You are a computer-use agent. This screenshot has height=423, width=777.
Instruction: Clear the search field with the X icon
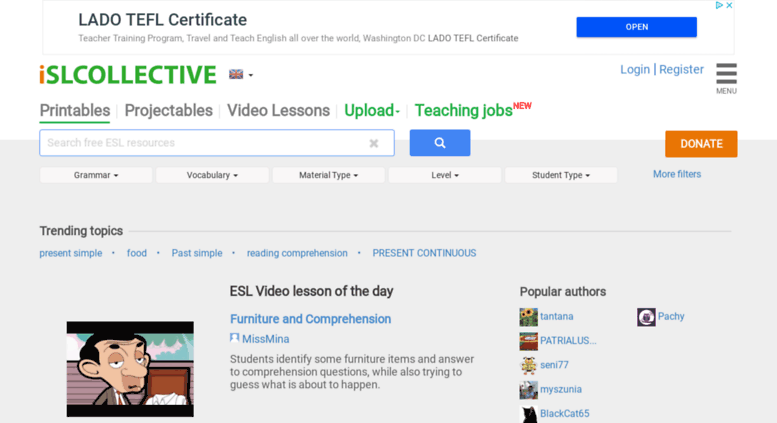click(374, 143)
